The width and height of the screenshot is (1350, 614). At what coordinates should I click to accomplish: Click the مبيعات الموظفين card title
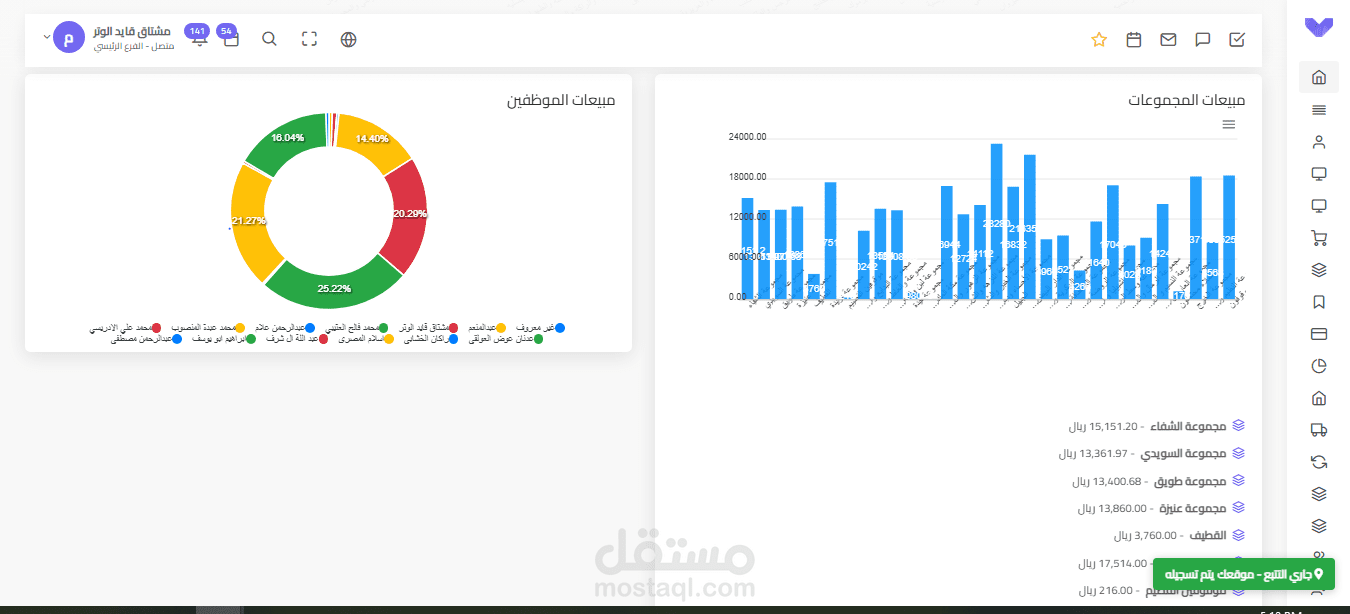pos(560,100)
